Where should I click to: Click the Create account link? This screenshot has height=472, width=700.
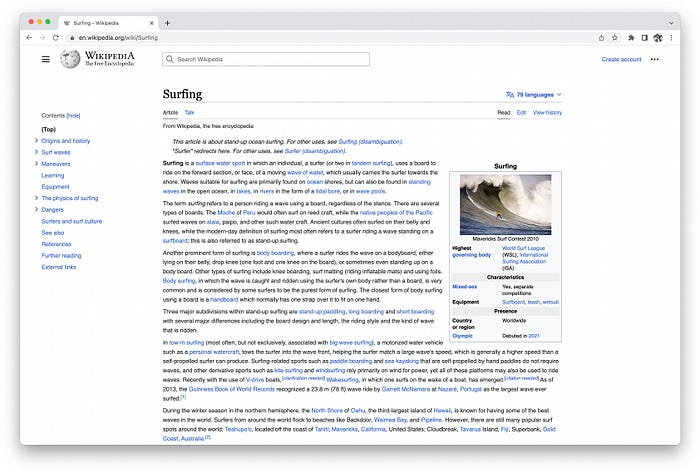coord(621,59)
